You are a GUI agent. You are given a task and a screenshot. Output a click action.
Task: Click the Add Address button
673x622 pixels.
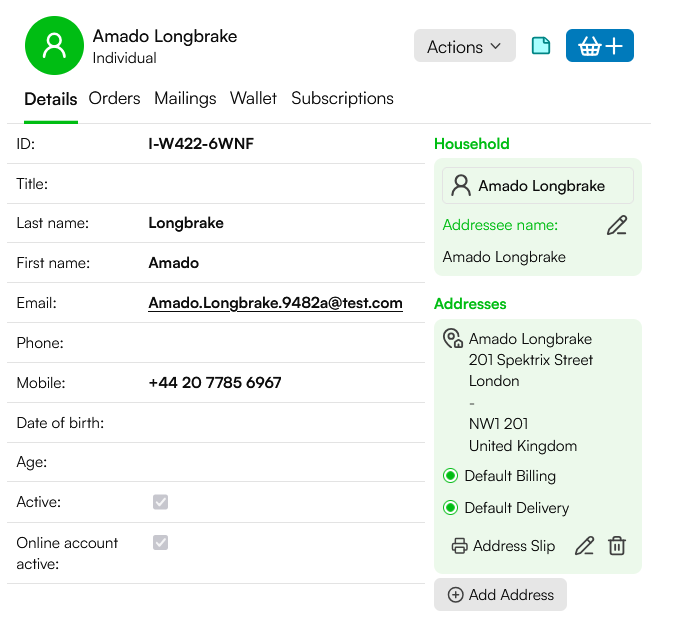click(x=500, y=595)
